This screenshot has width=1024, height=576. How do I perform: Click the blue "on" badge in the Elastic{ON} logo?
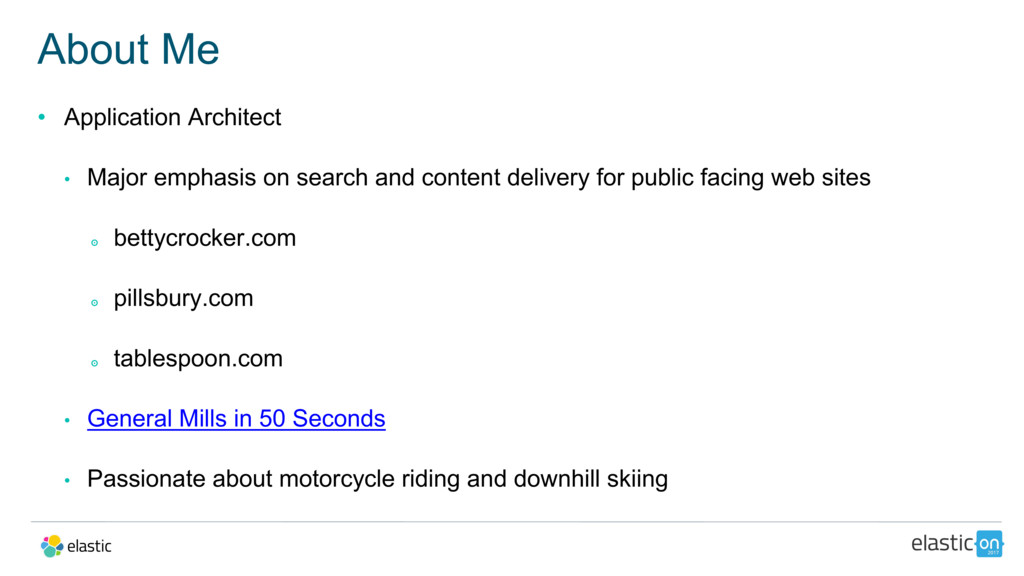point(989,543)
